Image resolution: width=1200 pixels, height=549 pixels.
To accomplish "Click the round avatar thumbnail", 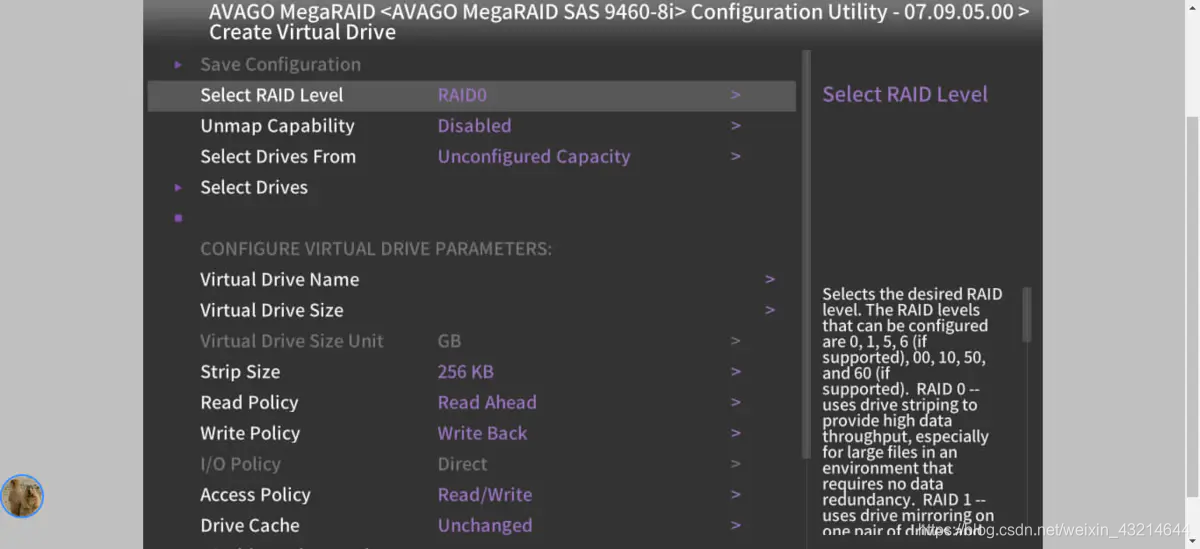I will (x=22, y=496).
